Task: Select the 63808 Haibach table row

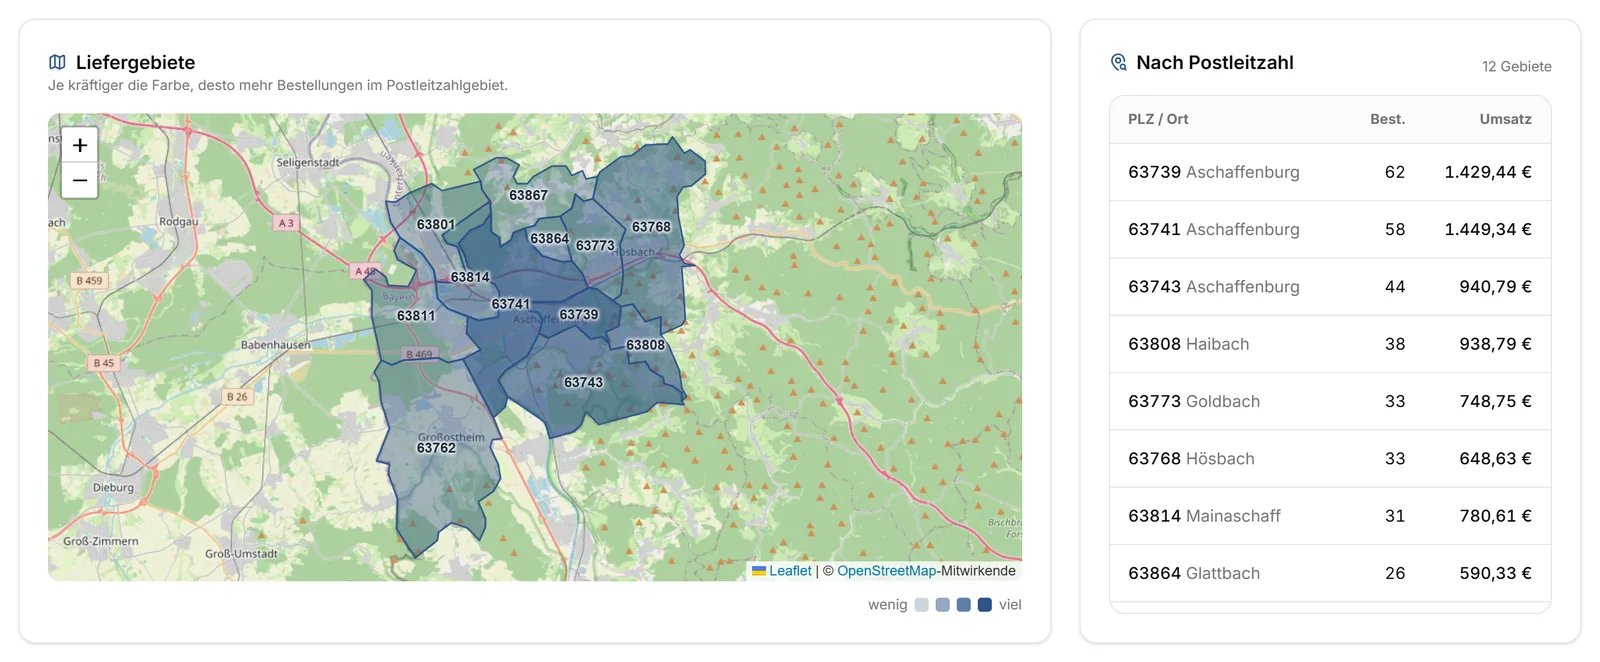Action: click(1330, 344)
